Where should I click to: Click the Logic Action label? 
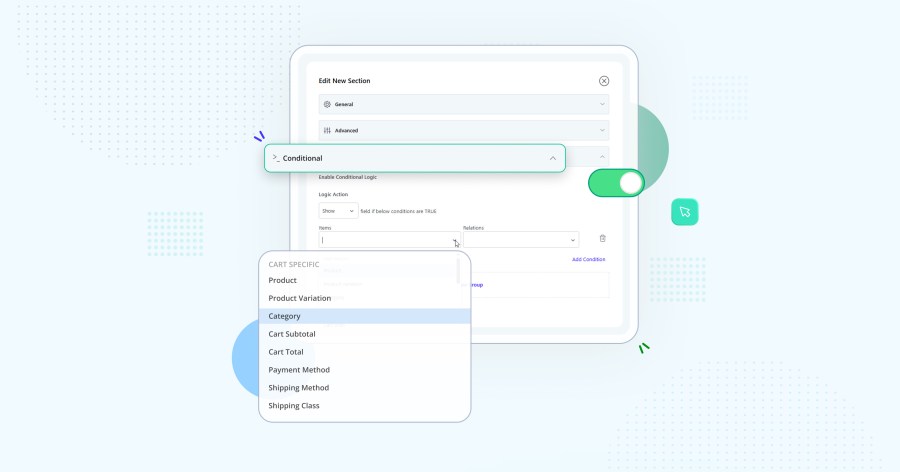pos(333,195)
